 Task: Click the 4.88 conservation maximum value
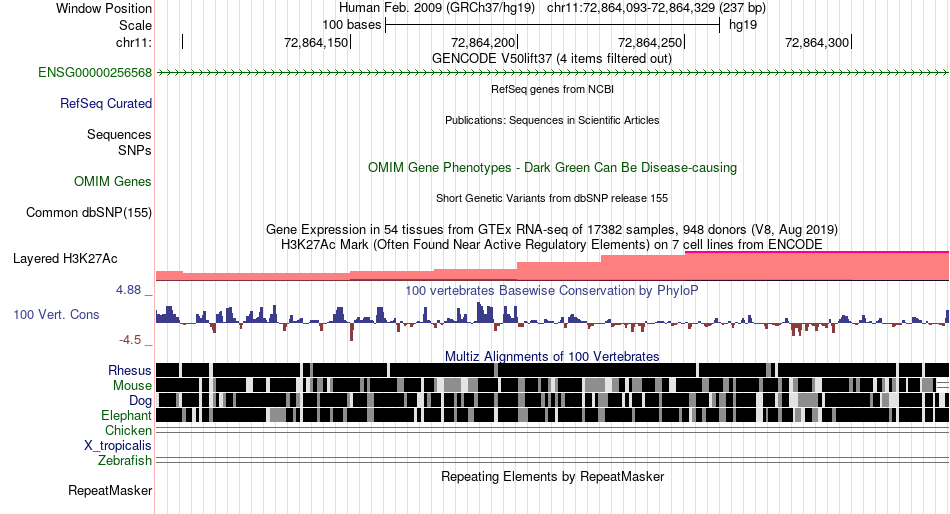(128, 290)
